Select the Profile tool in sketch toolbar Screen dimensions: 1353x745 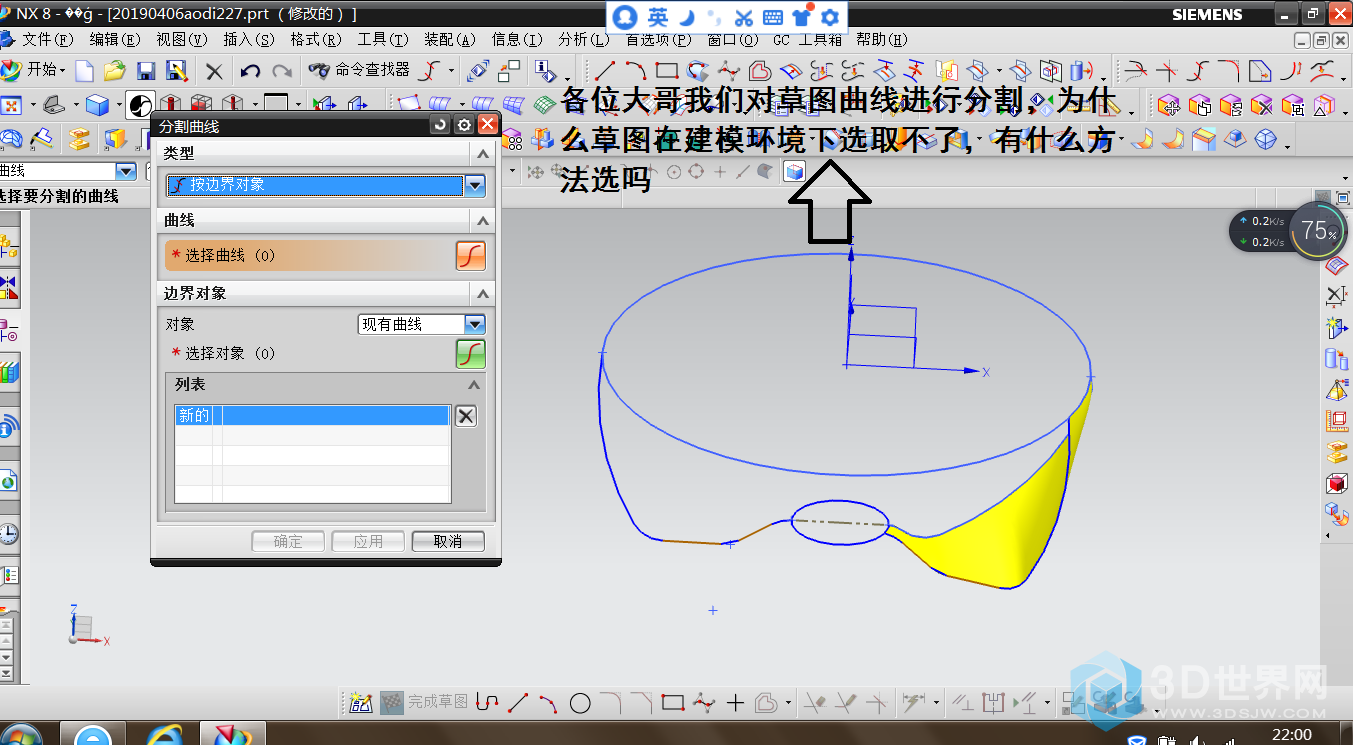point(487,702)
